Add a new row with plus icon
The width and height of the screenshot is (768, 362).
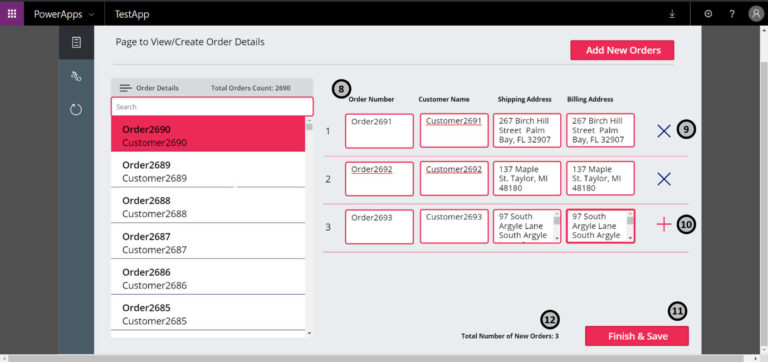(664, 224)
